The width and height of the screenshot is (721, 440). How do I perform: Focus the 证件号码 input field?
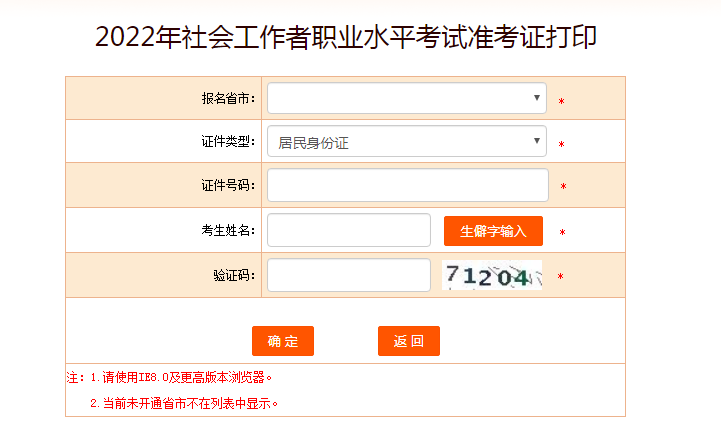click(408, 186)
